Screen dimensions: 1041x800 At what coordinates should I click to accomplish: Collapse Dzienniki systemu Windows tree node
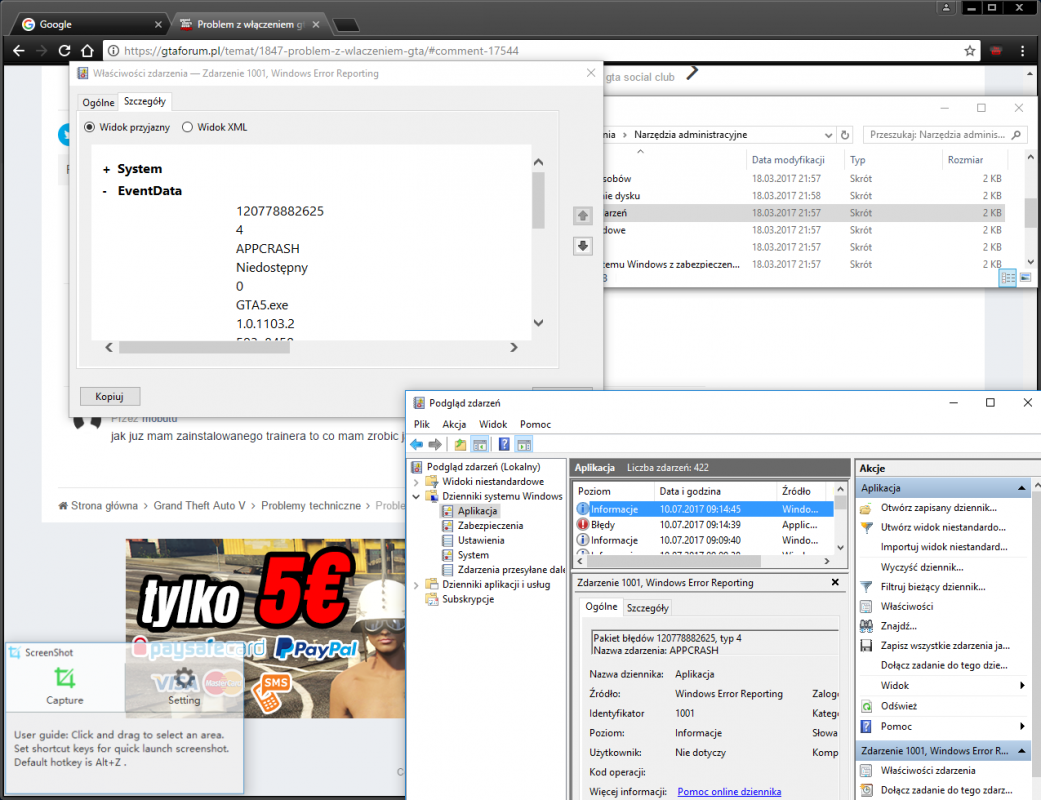pyautogui.click(x=416, y=497)
